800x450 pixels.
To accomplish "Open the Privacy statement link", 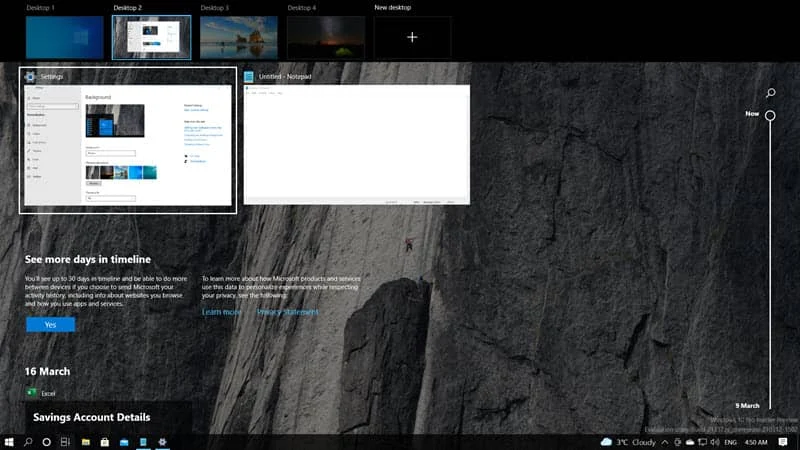I will click(x=287, y=312).
